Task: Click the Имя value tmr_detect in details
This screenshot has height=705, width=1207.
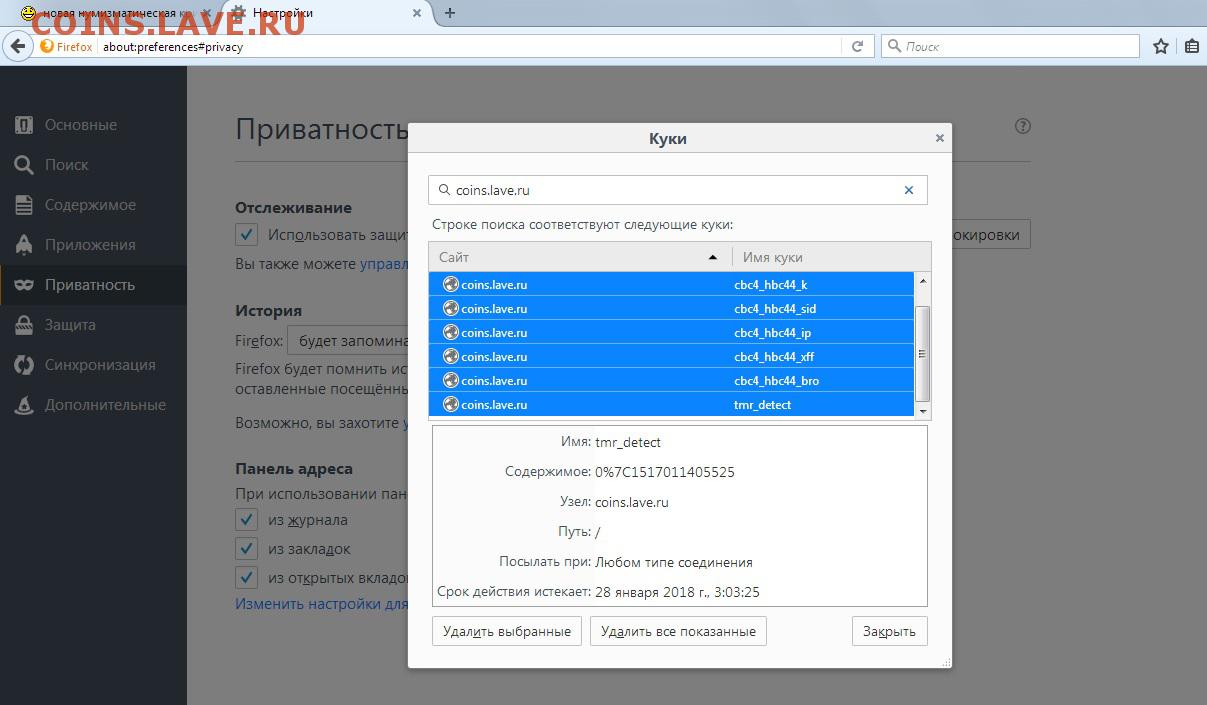Action: pos(628,442)
